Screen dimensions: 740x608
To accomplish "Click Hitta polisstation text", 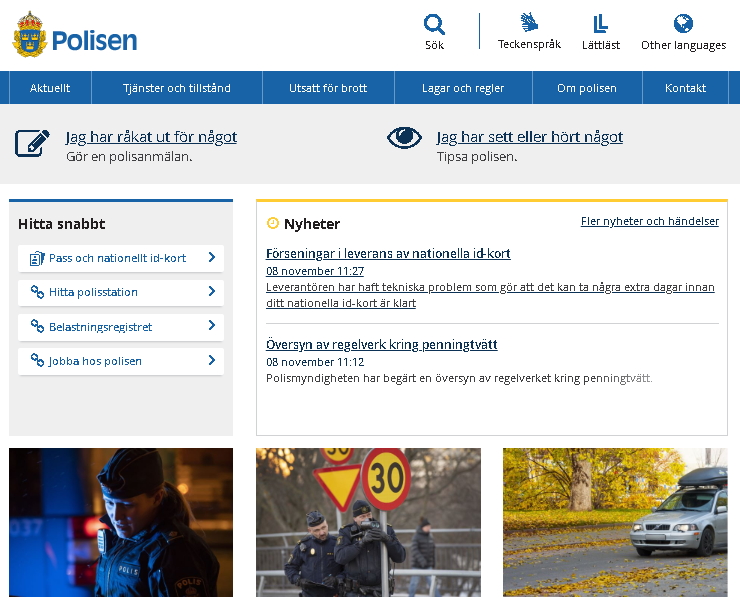I will click(93, 292).
